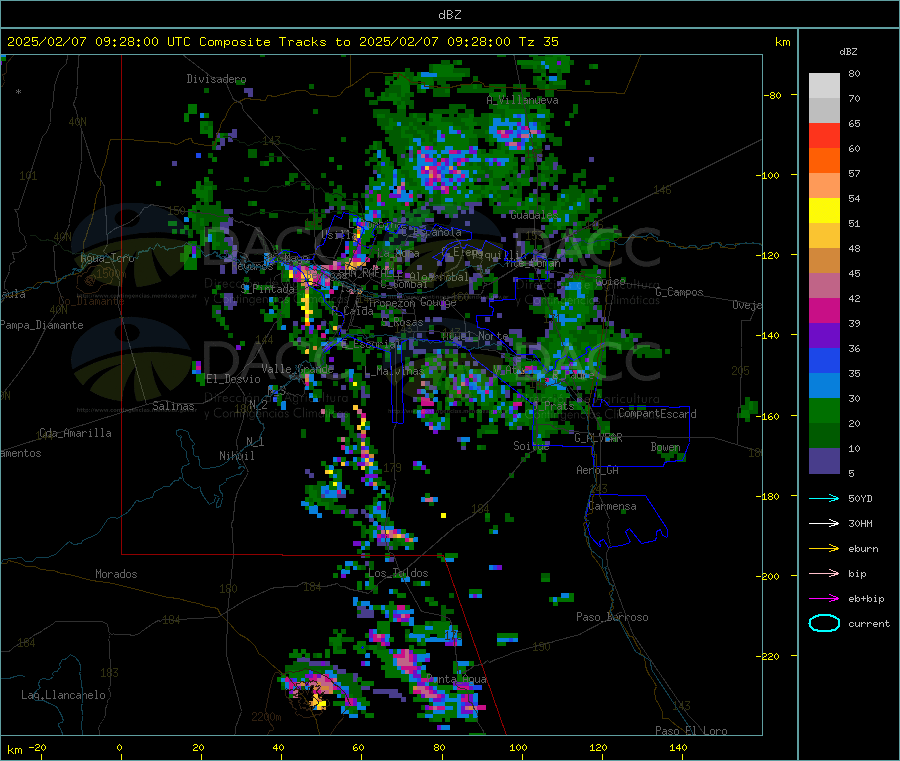Screen dimensions: 900x761
Task: Click the 'Punta_Agua' map label
Action: 456,679
